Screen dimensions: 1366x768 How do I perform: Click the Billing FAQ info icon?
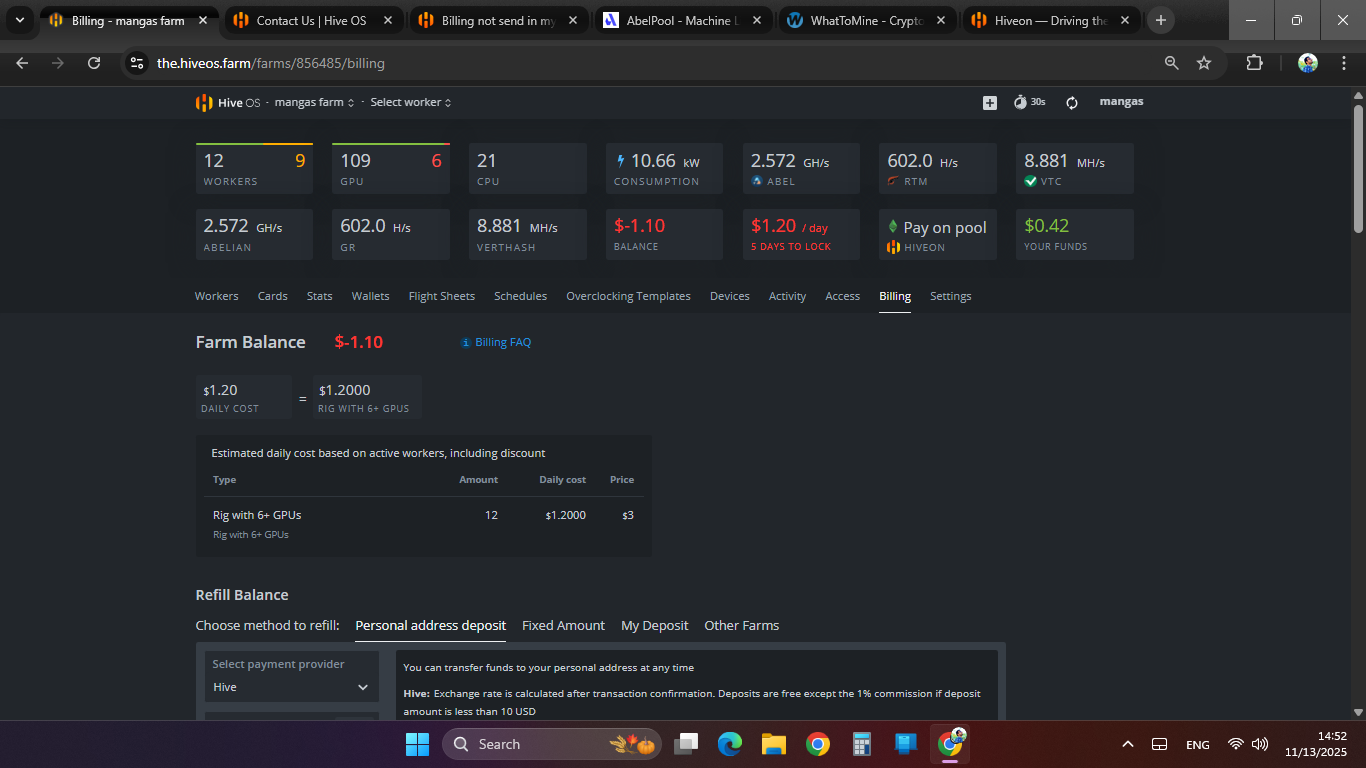click(465, 343)
